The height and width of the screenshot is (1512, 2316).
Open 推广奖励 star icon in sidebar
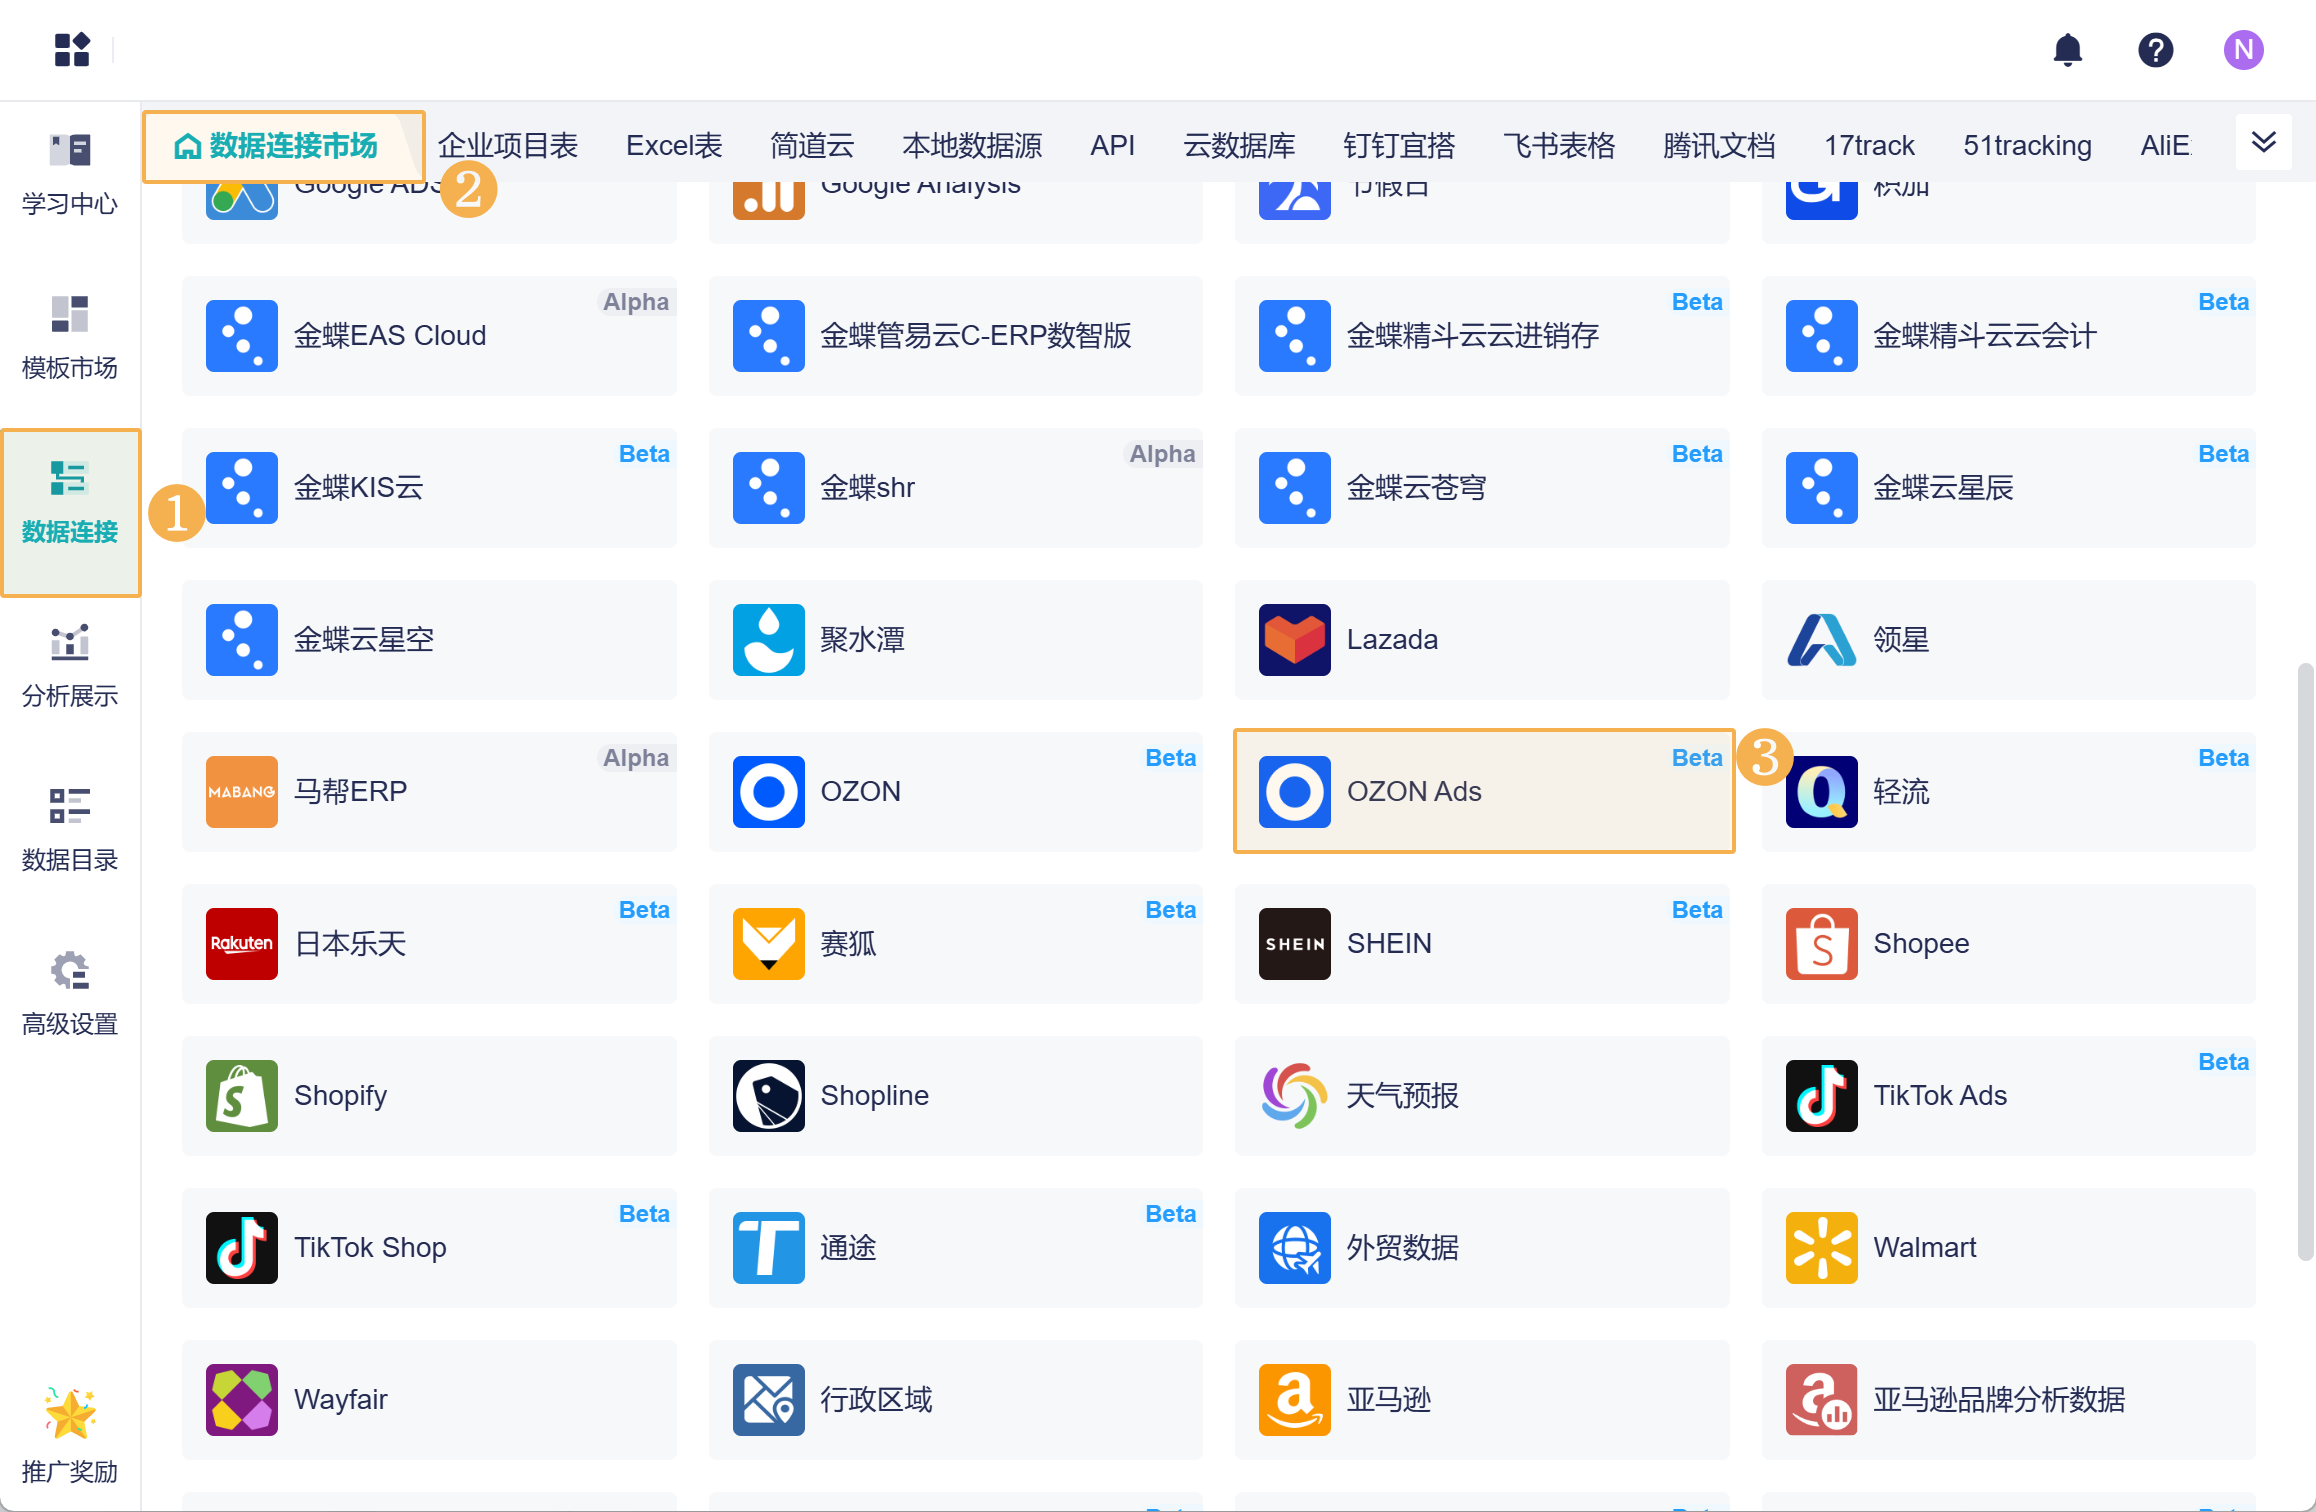coord(70,1414)
